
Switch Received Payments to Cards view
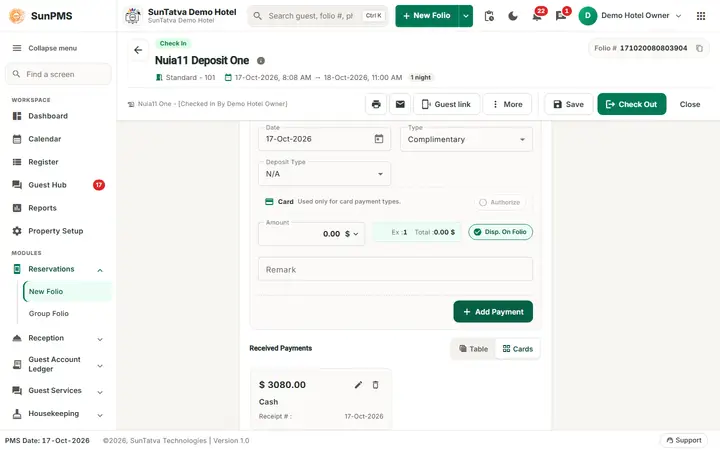pyautogui.click(x=518, y=349)
